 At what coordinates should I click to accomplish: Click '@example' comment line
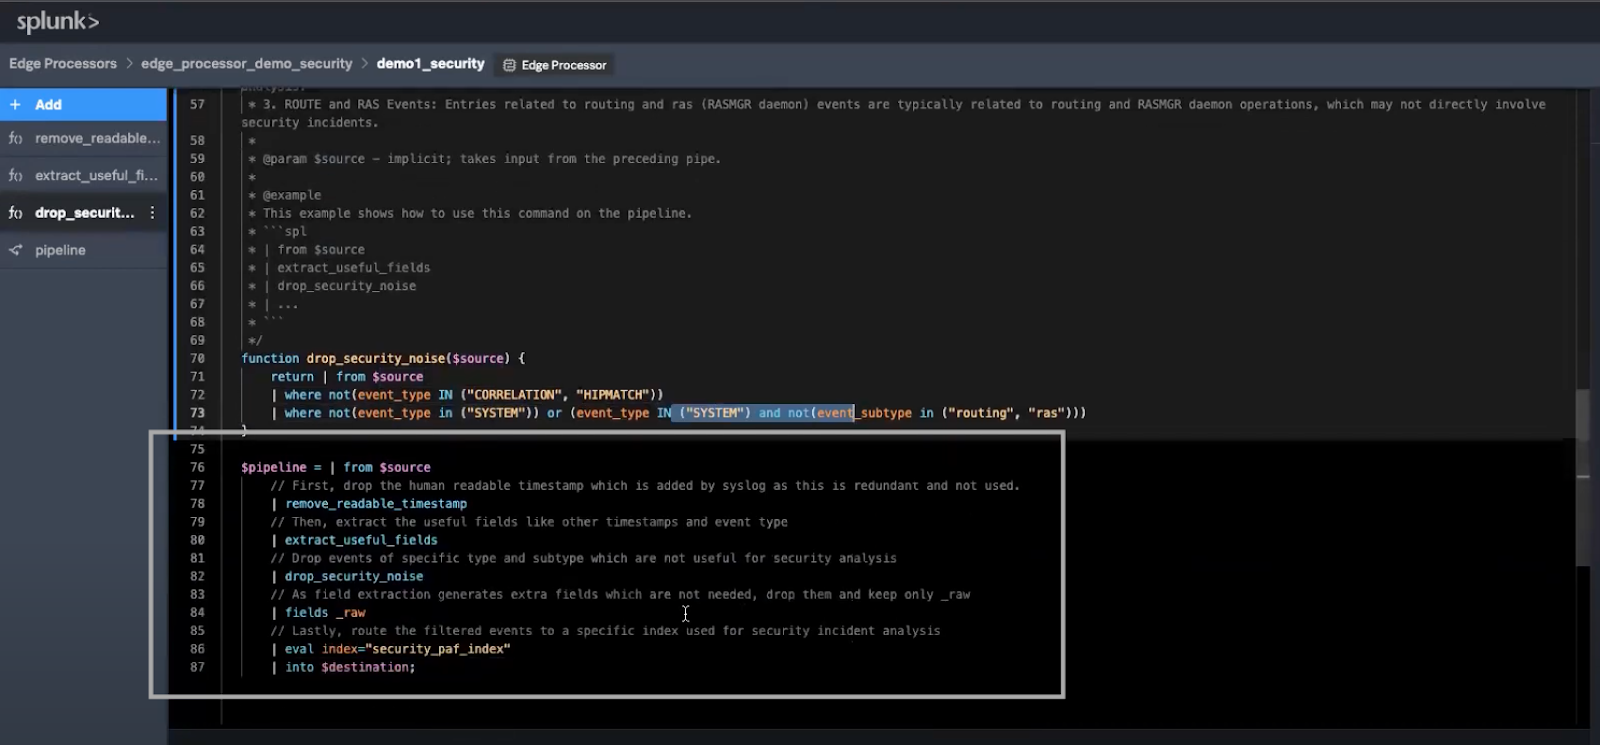[x=285, y=195]
